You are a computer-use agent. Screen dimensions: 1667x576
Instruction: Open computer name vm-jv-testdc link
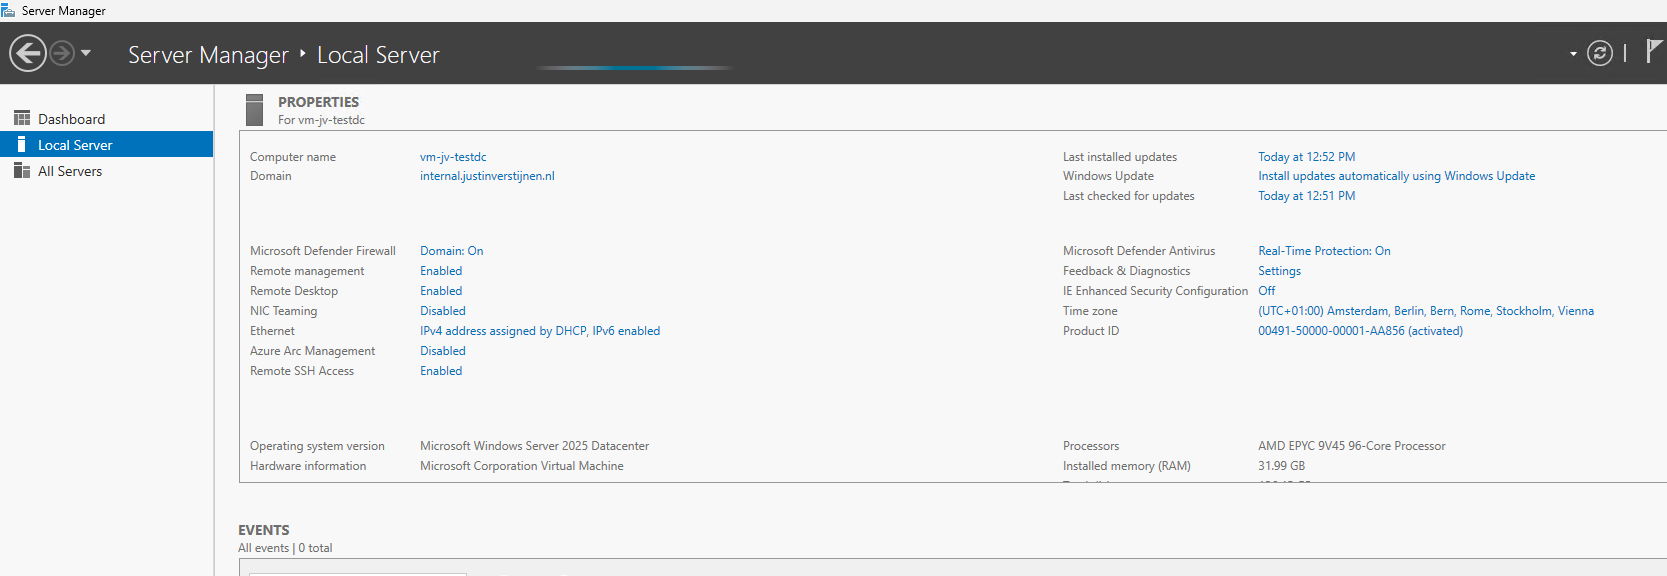coord(453,157)
